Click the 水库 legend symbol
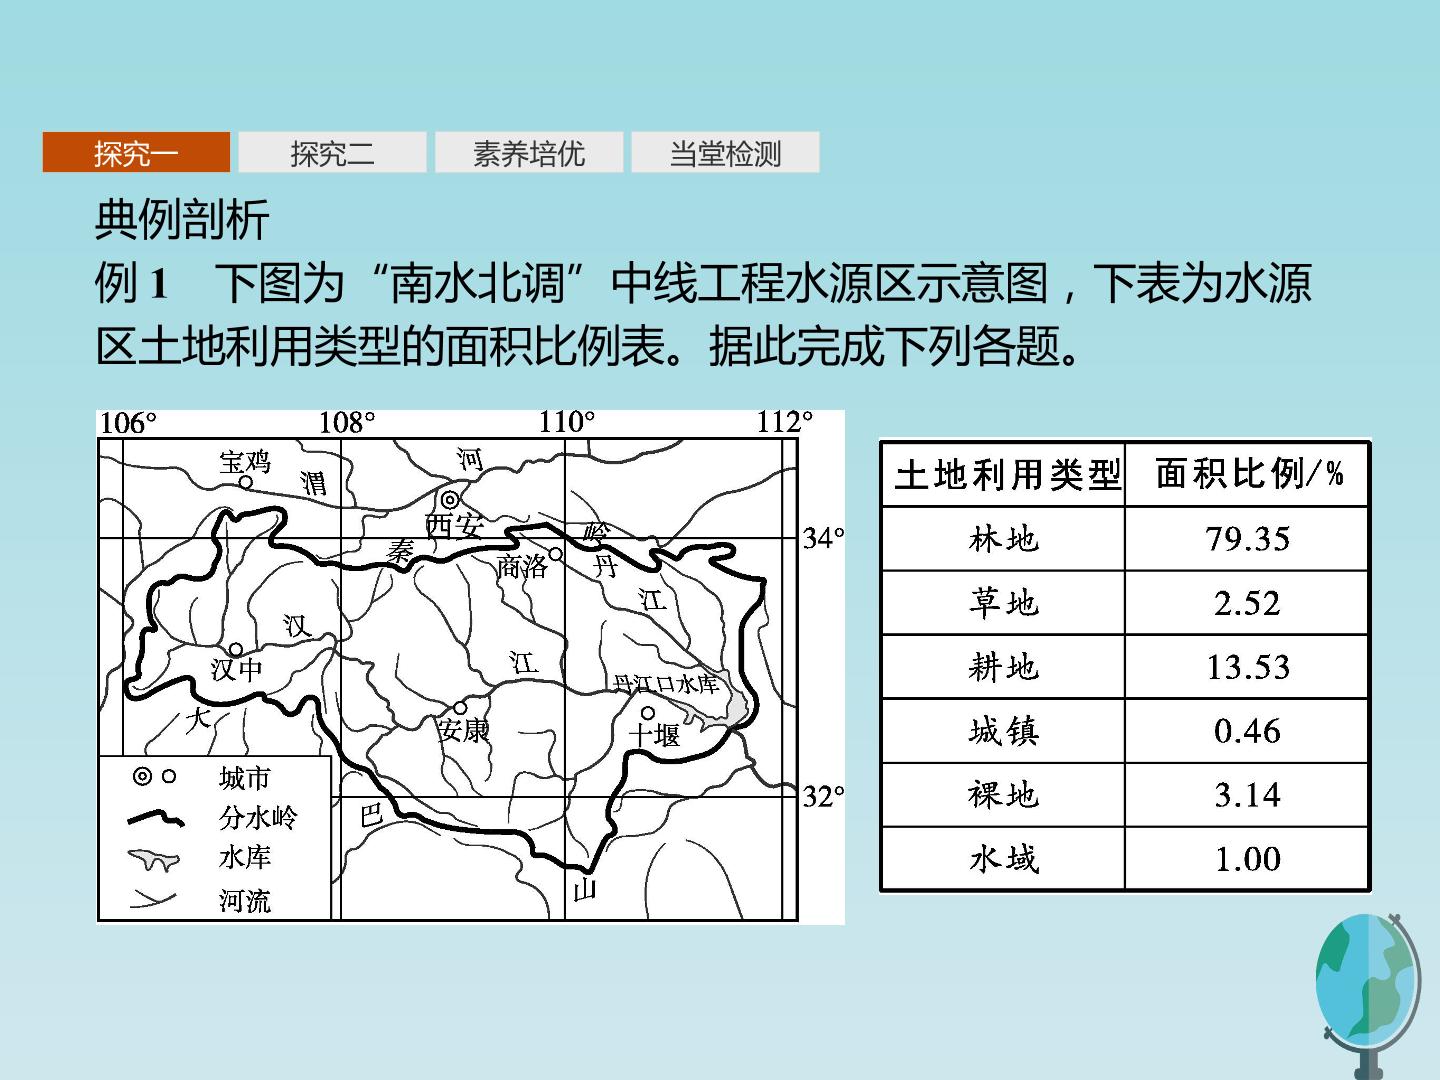 pos(153,860)
